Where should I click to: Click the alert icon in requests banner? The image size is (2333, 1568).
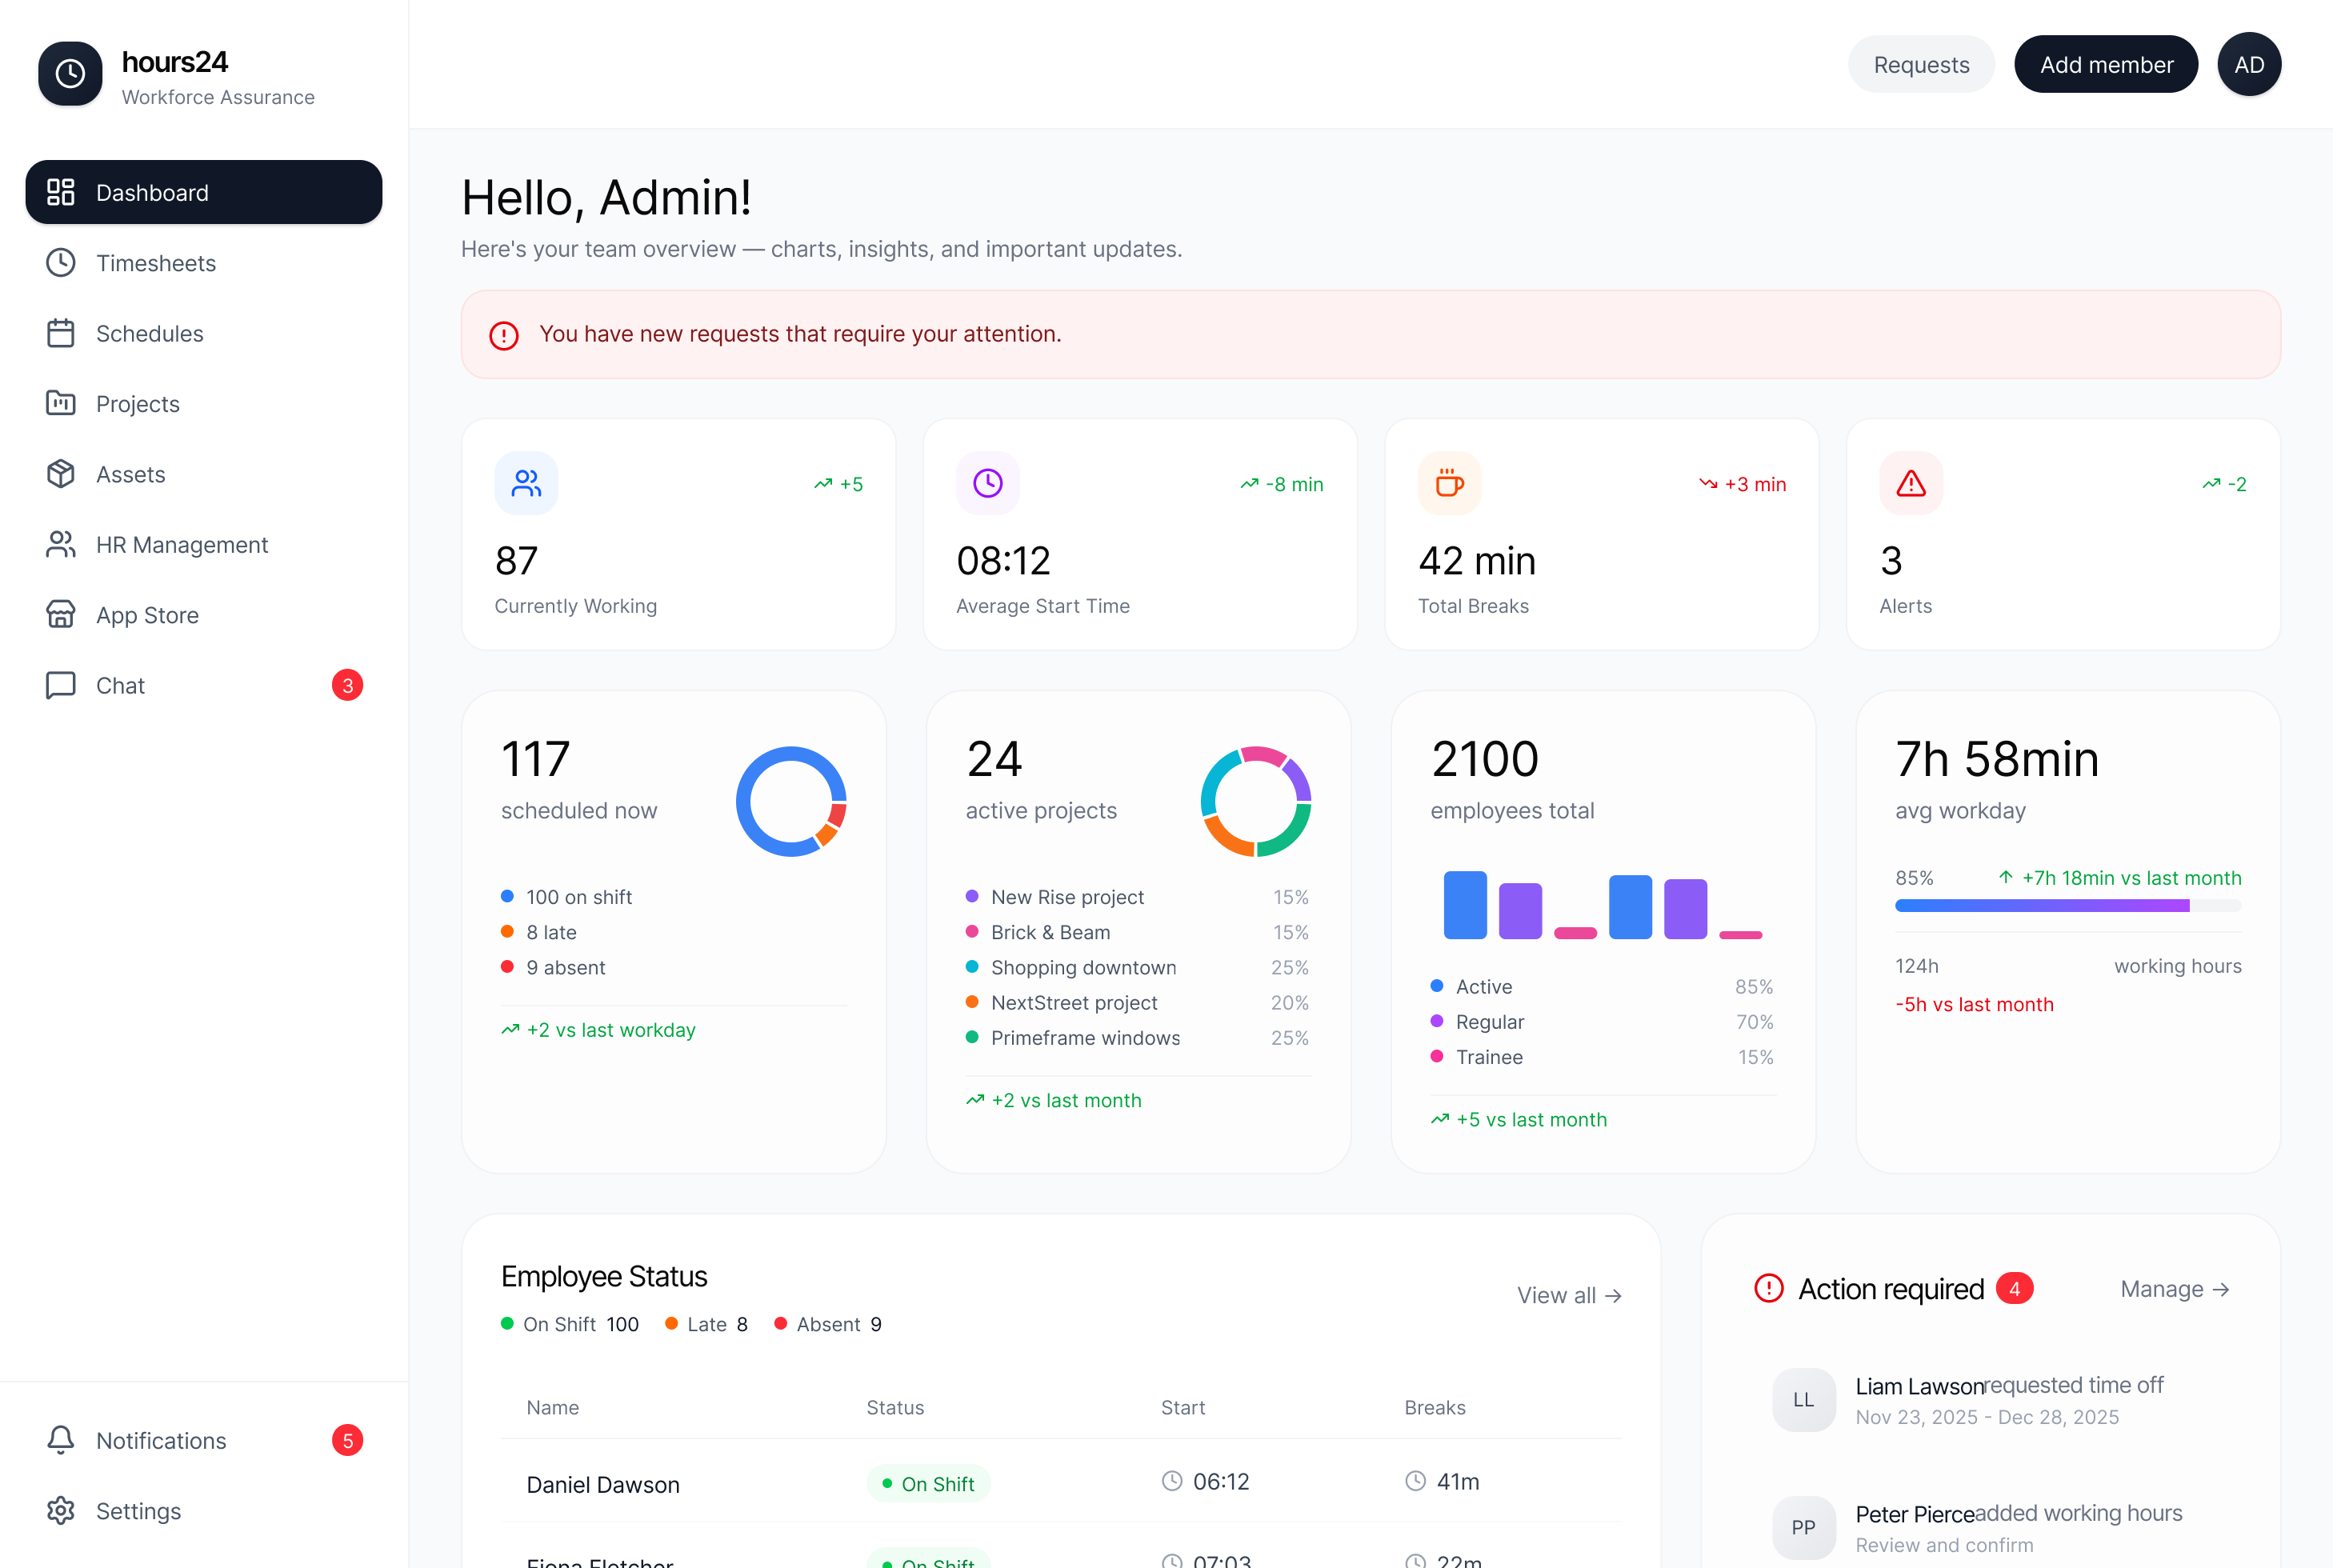(x=504, y=335)
